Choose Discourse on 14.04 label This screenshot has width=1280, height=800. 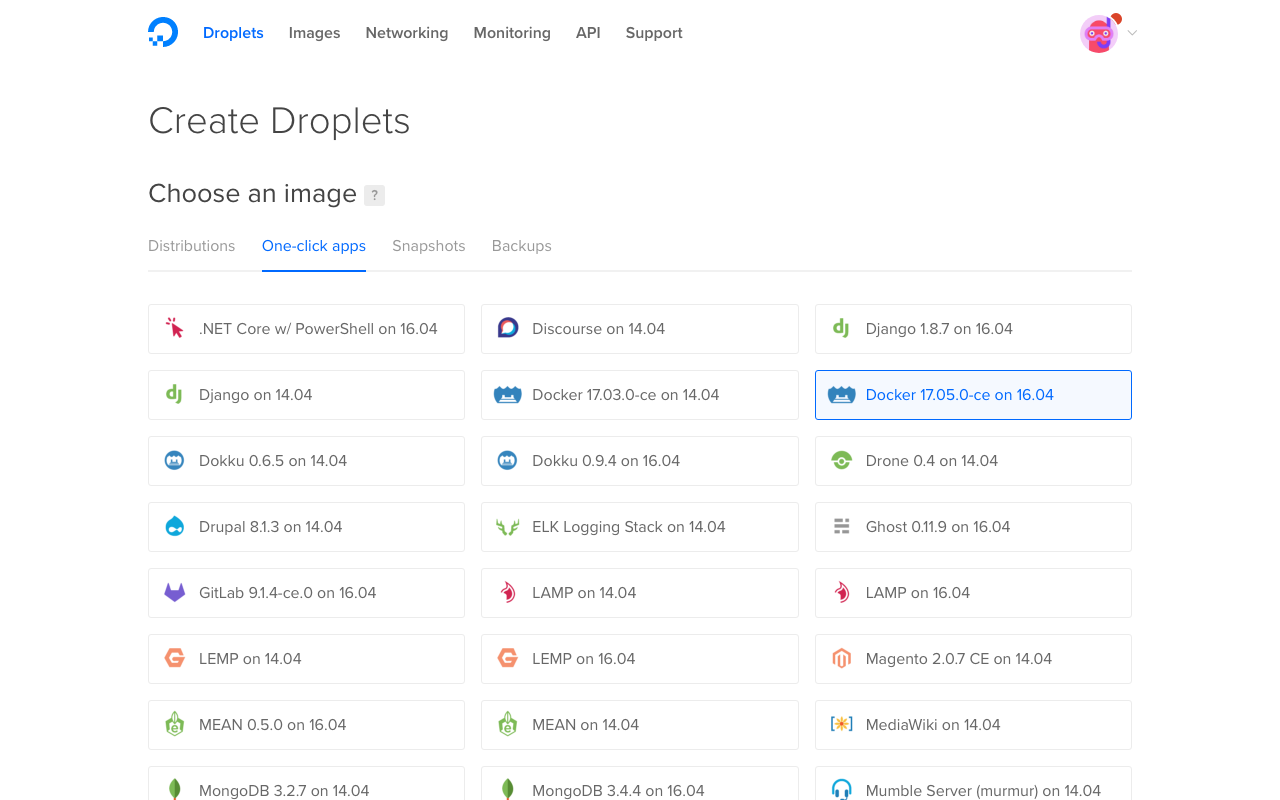598,329
